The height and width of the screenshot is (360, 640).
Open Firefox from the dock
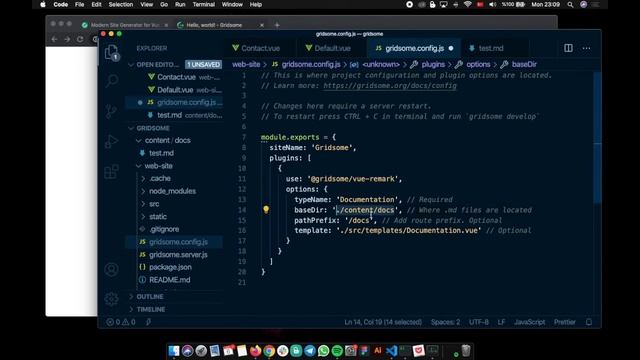pos(256,351)
